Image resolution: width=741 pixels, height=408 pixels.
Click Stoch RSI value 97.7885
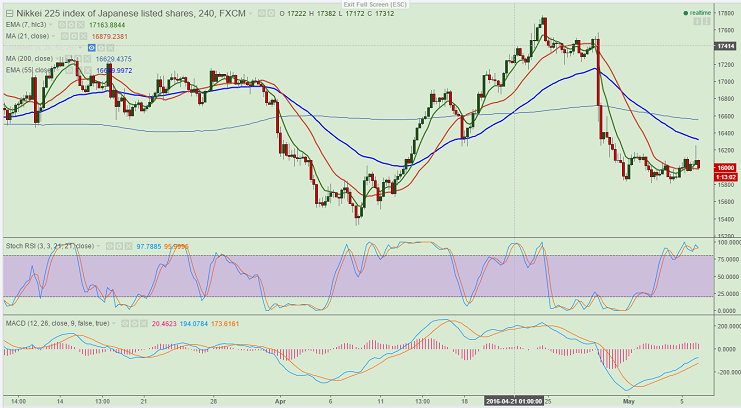(149, 246)
